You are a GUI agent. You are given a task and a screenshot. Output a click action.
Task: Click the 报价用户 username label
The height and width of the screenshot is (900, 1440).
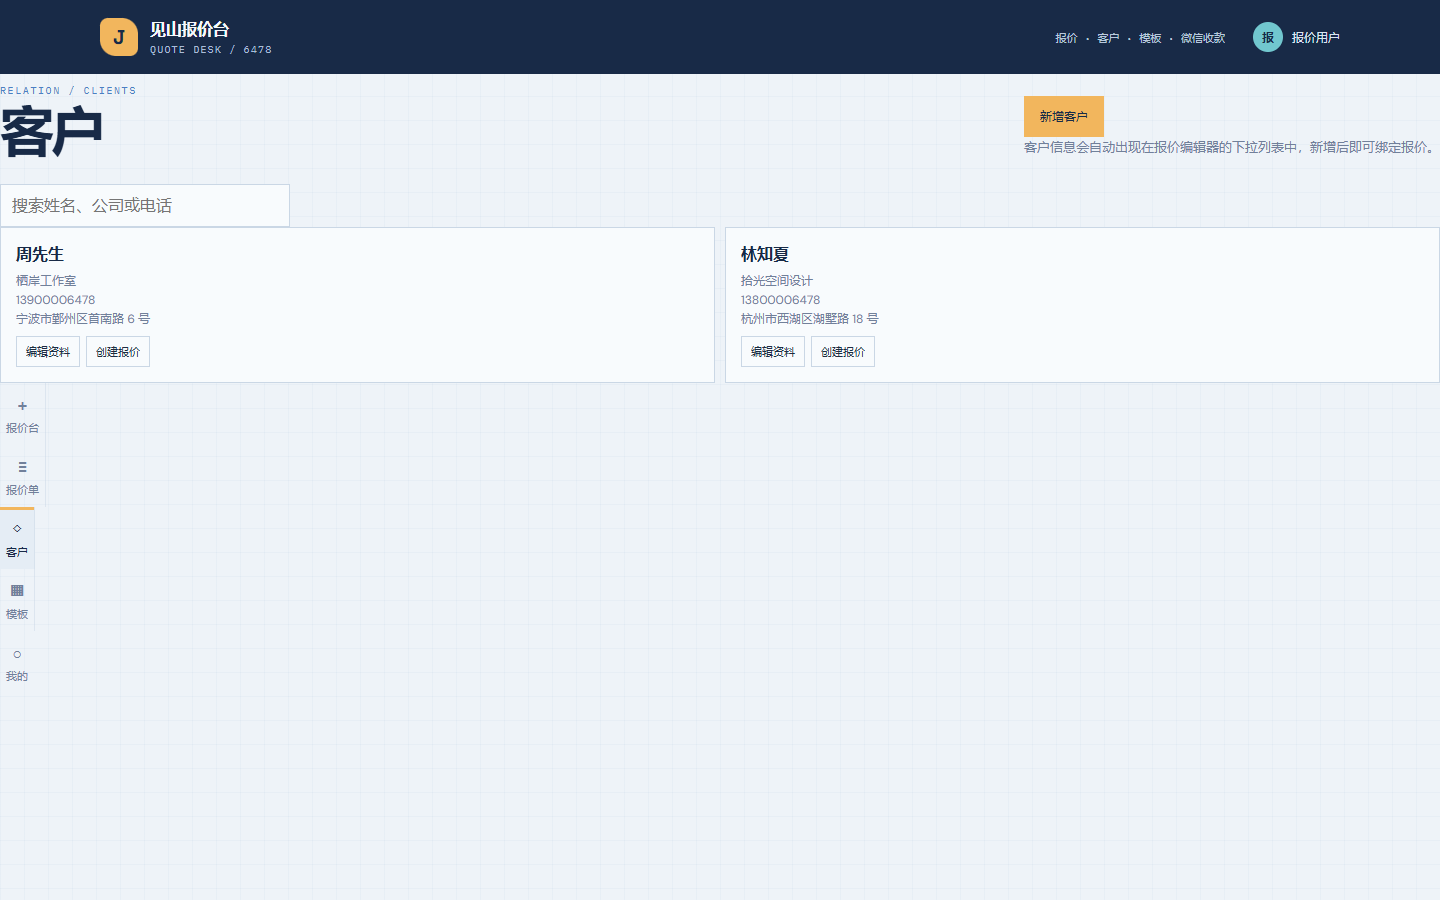coord(1315,38)
